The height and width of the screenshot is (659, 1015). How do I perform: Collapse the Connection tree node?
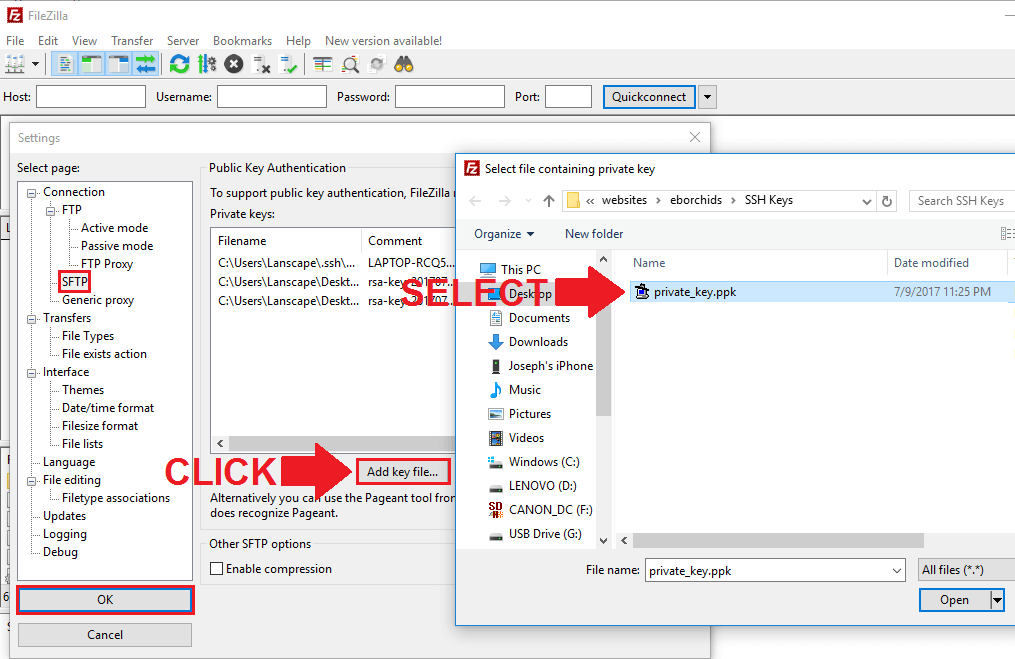[31, 193]
